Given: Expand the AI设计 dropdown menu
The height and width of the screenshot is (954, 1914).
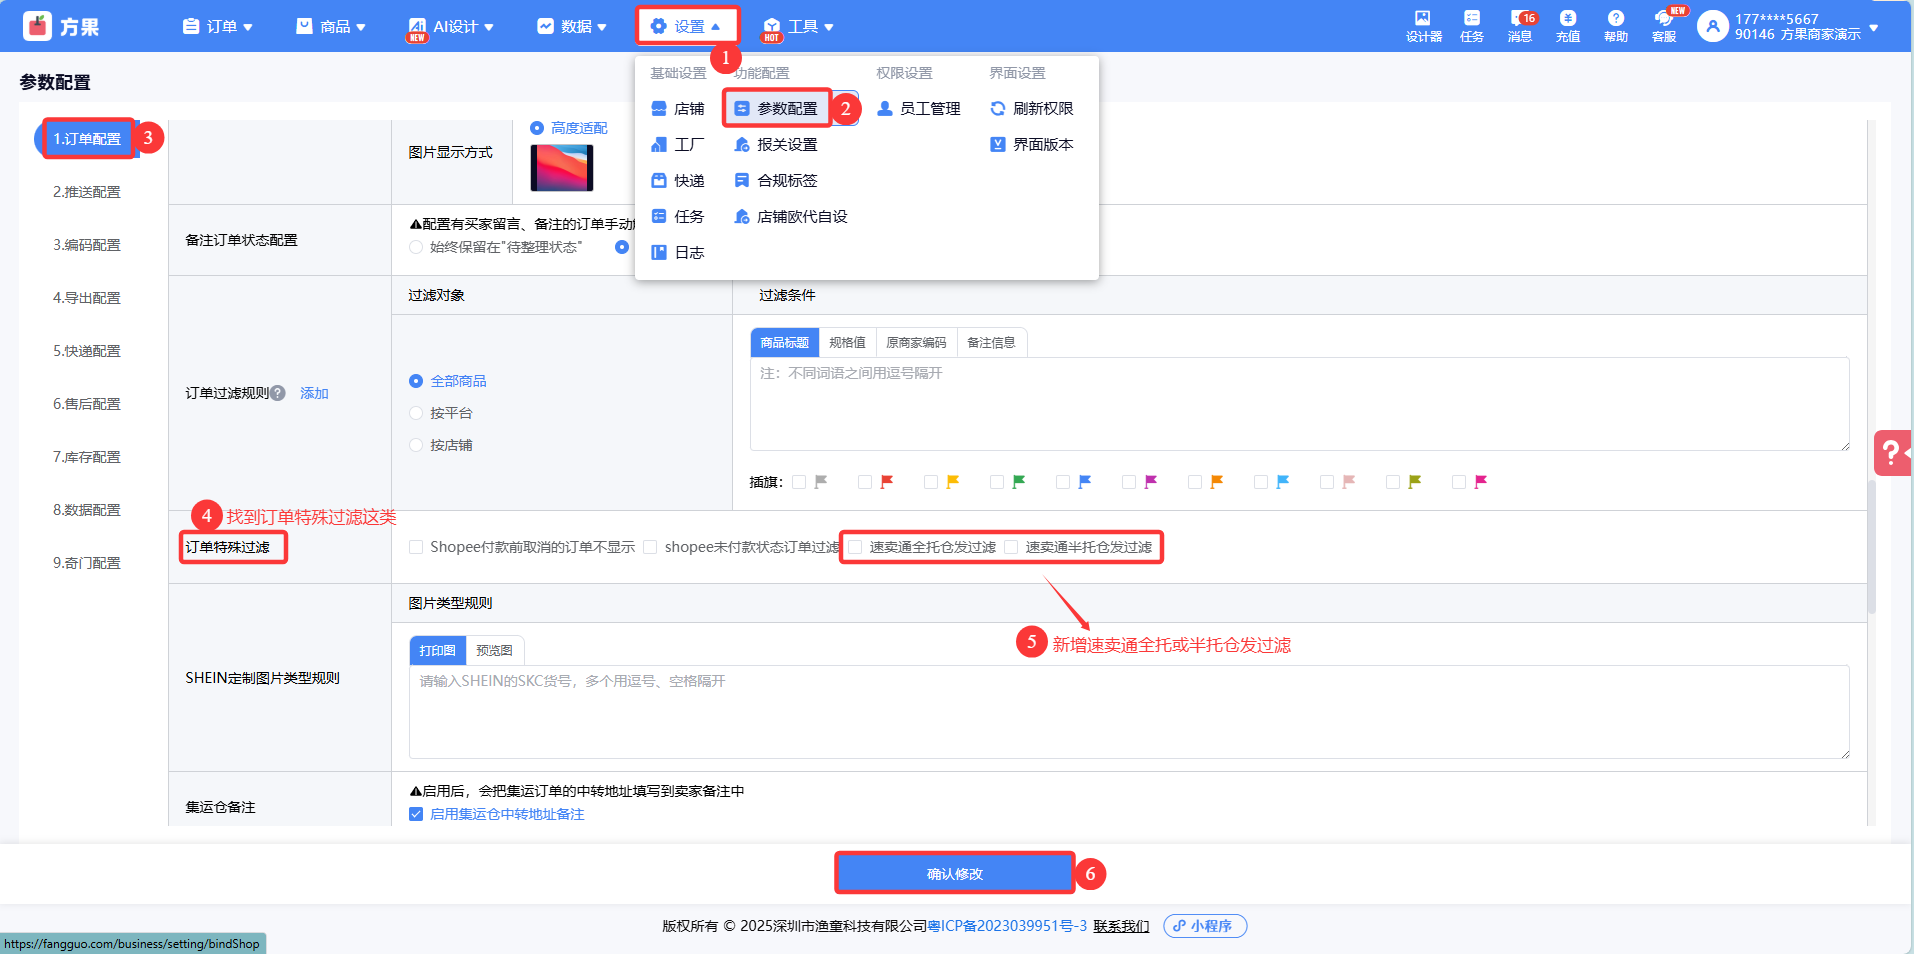Looking at the screenshot, I should (451, 26).
